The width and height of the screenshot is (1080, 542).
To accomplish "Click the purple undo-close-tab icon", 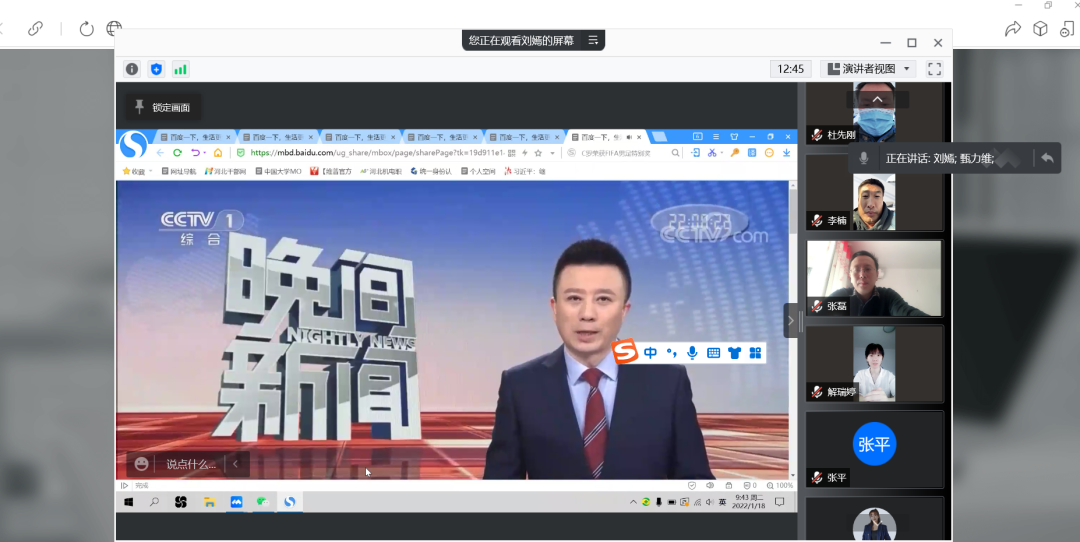I will 196,153.
